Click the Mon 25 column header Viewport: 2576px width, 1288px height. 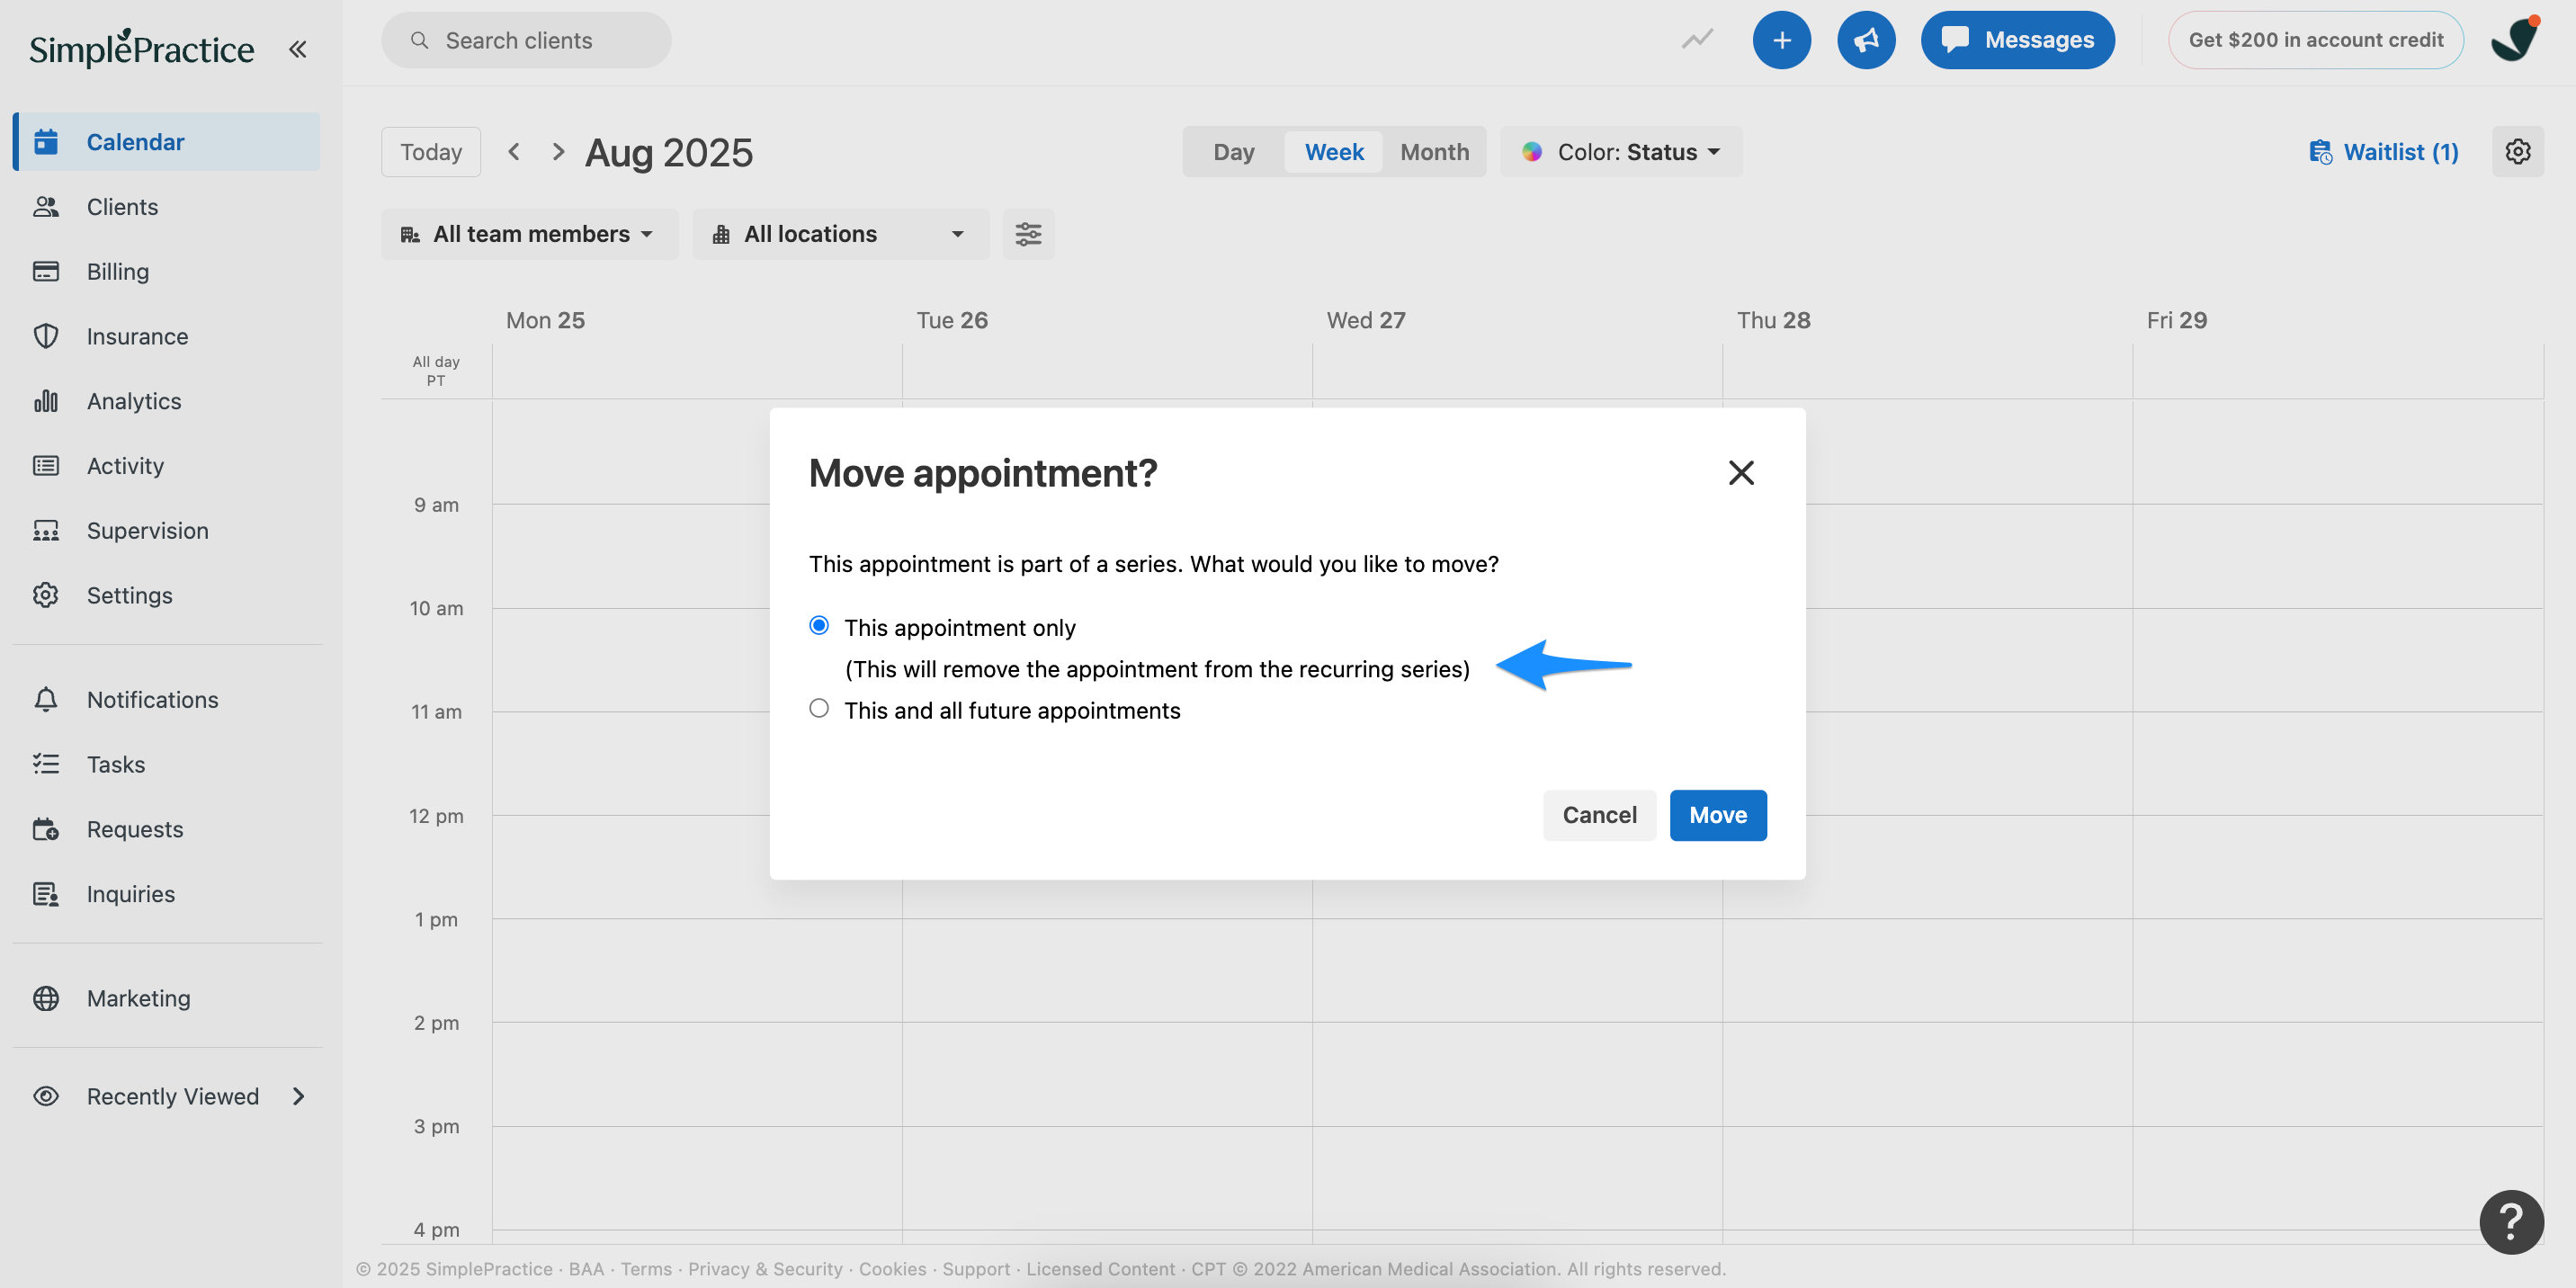pos(545,320)
